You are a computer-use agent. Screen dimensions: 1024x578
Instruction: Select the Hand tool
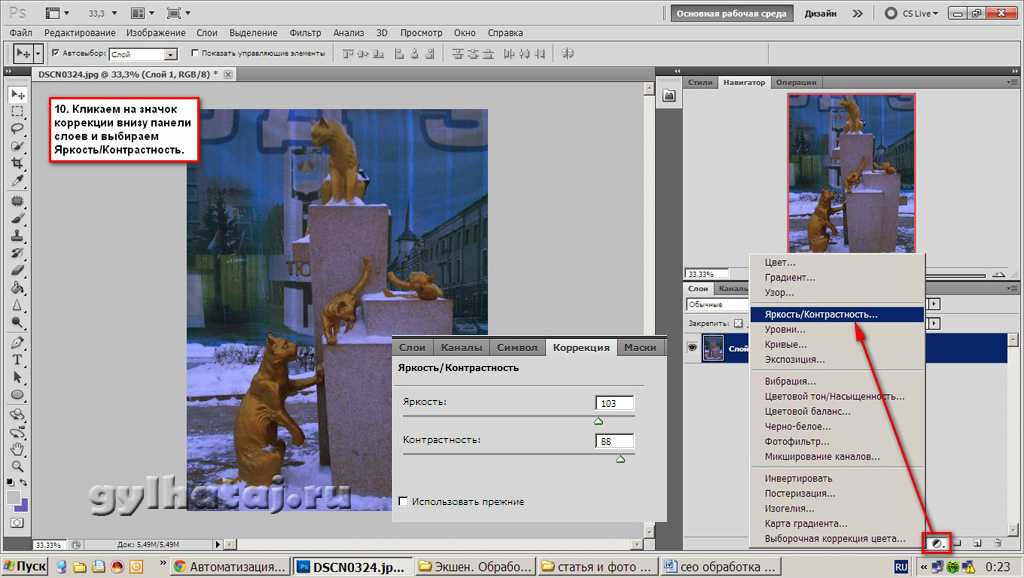(17, 448)
